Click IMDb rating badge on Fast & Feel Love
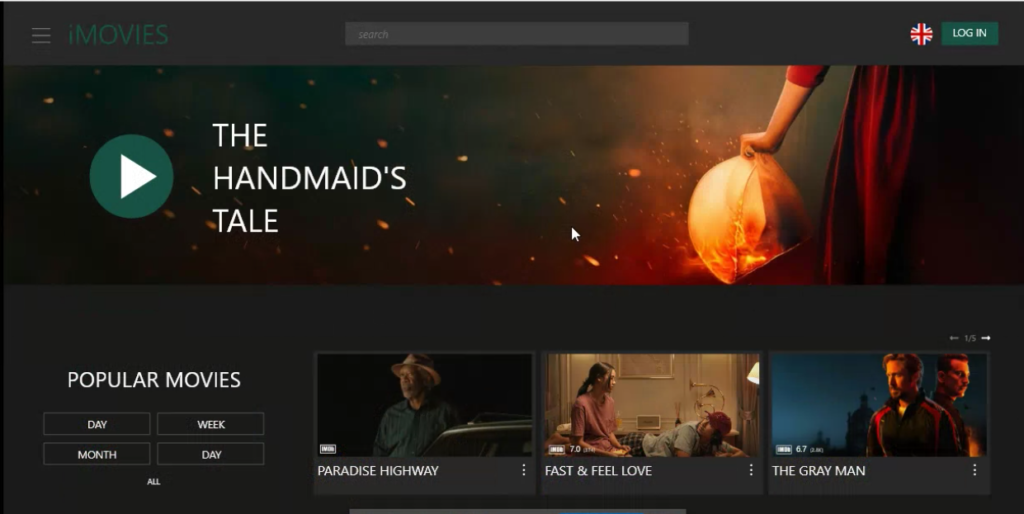The image size is (1024, 514). (x=557, y=449)
